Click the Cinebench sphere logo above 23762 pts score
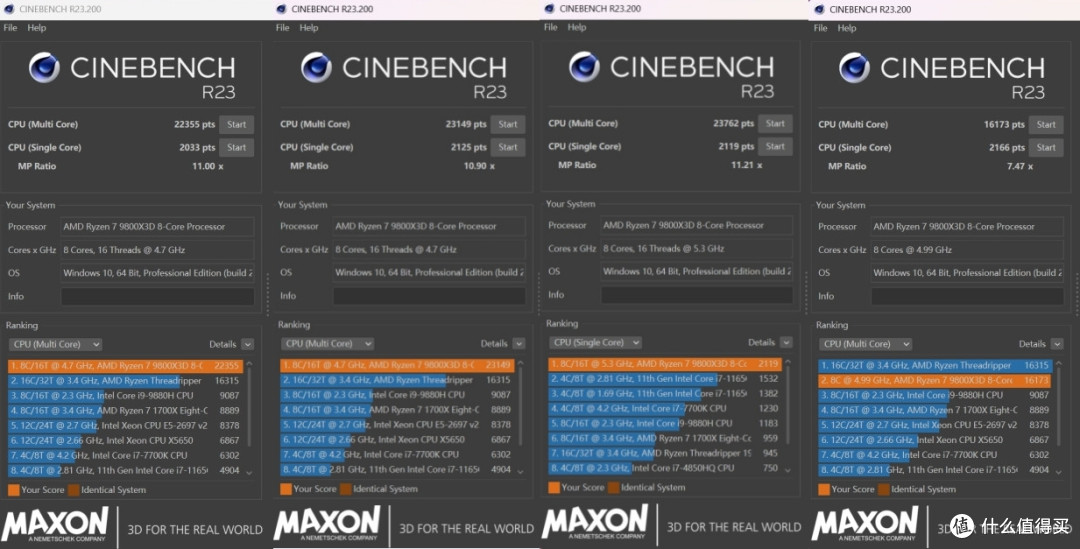Viewport: 1080px width, 549px height. pyautogui.click(x=584, y=67)
